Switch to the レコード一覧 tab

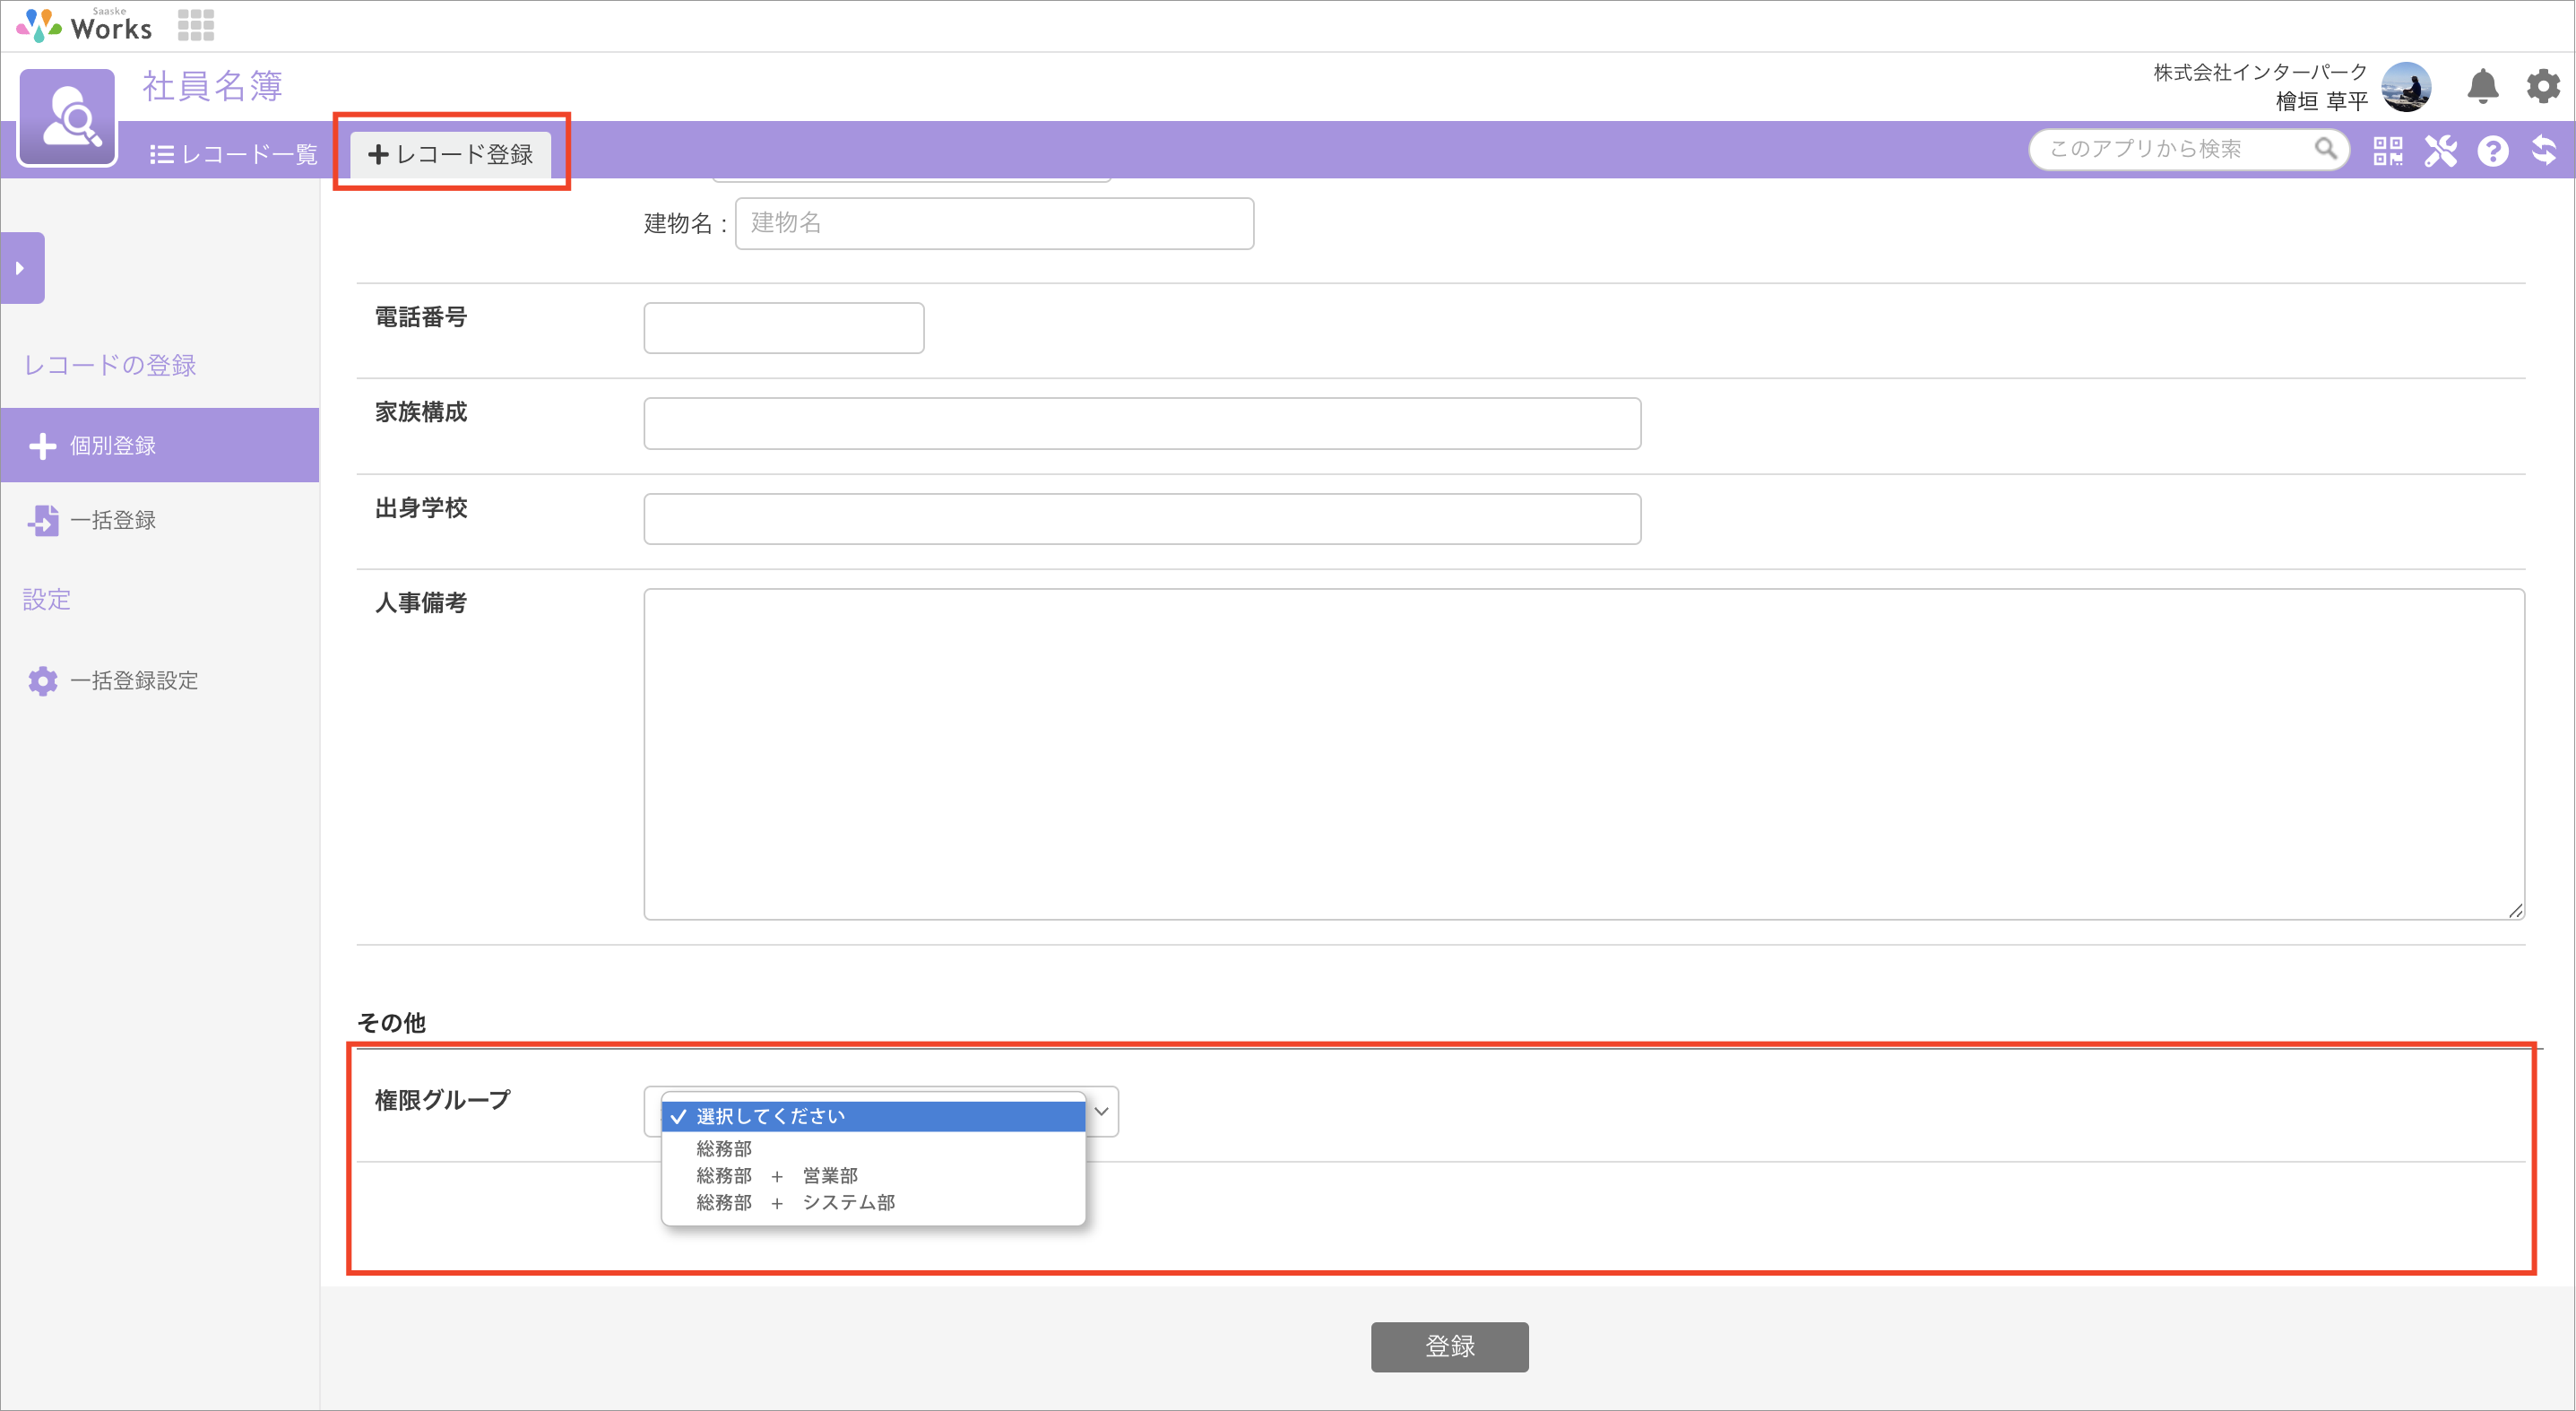click(234, 154)
